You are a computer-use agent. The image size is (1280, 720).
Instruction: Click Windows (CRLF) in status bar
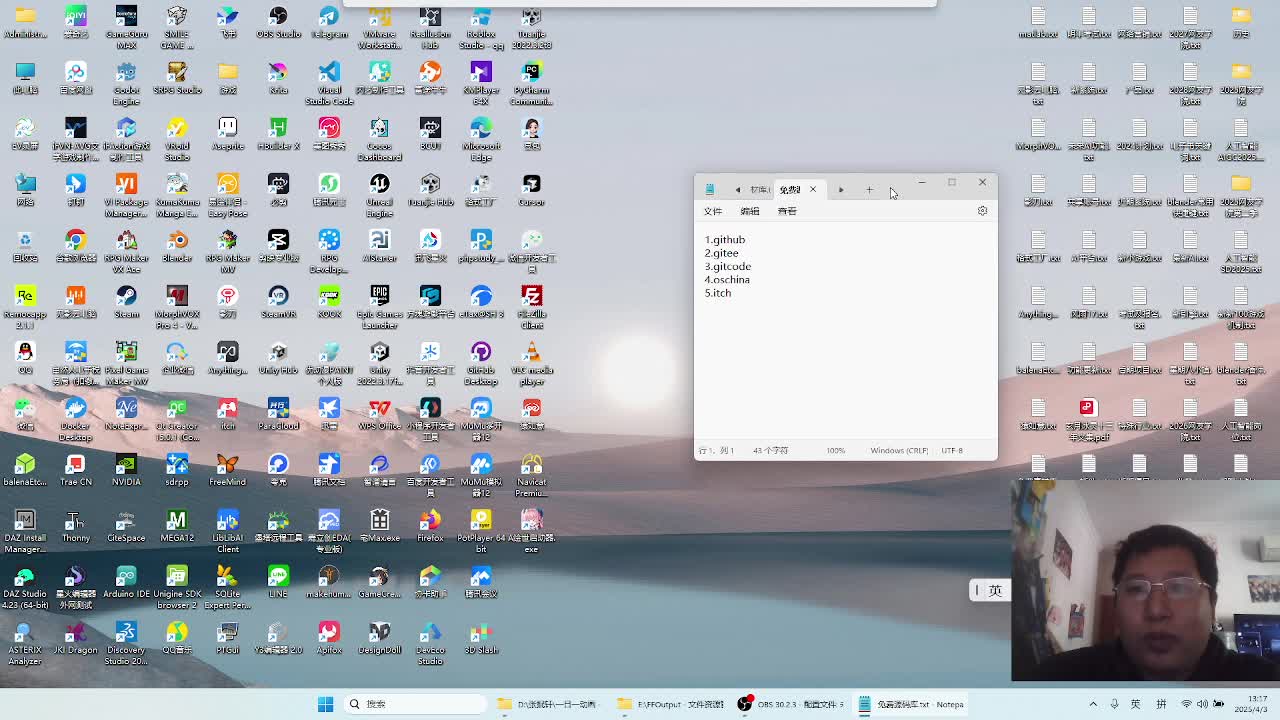[899, 451]
